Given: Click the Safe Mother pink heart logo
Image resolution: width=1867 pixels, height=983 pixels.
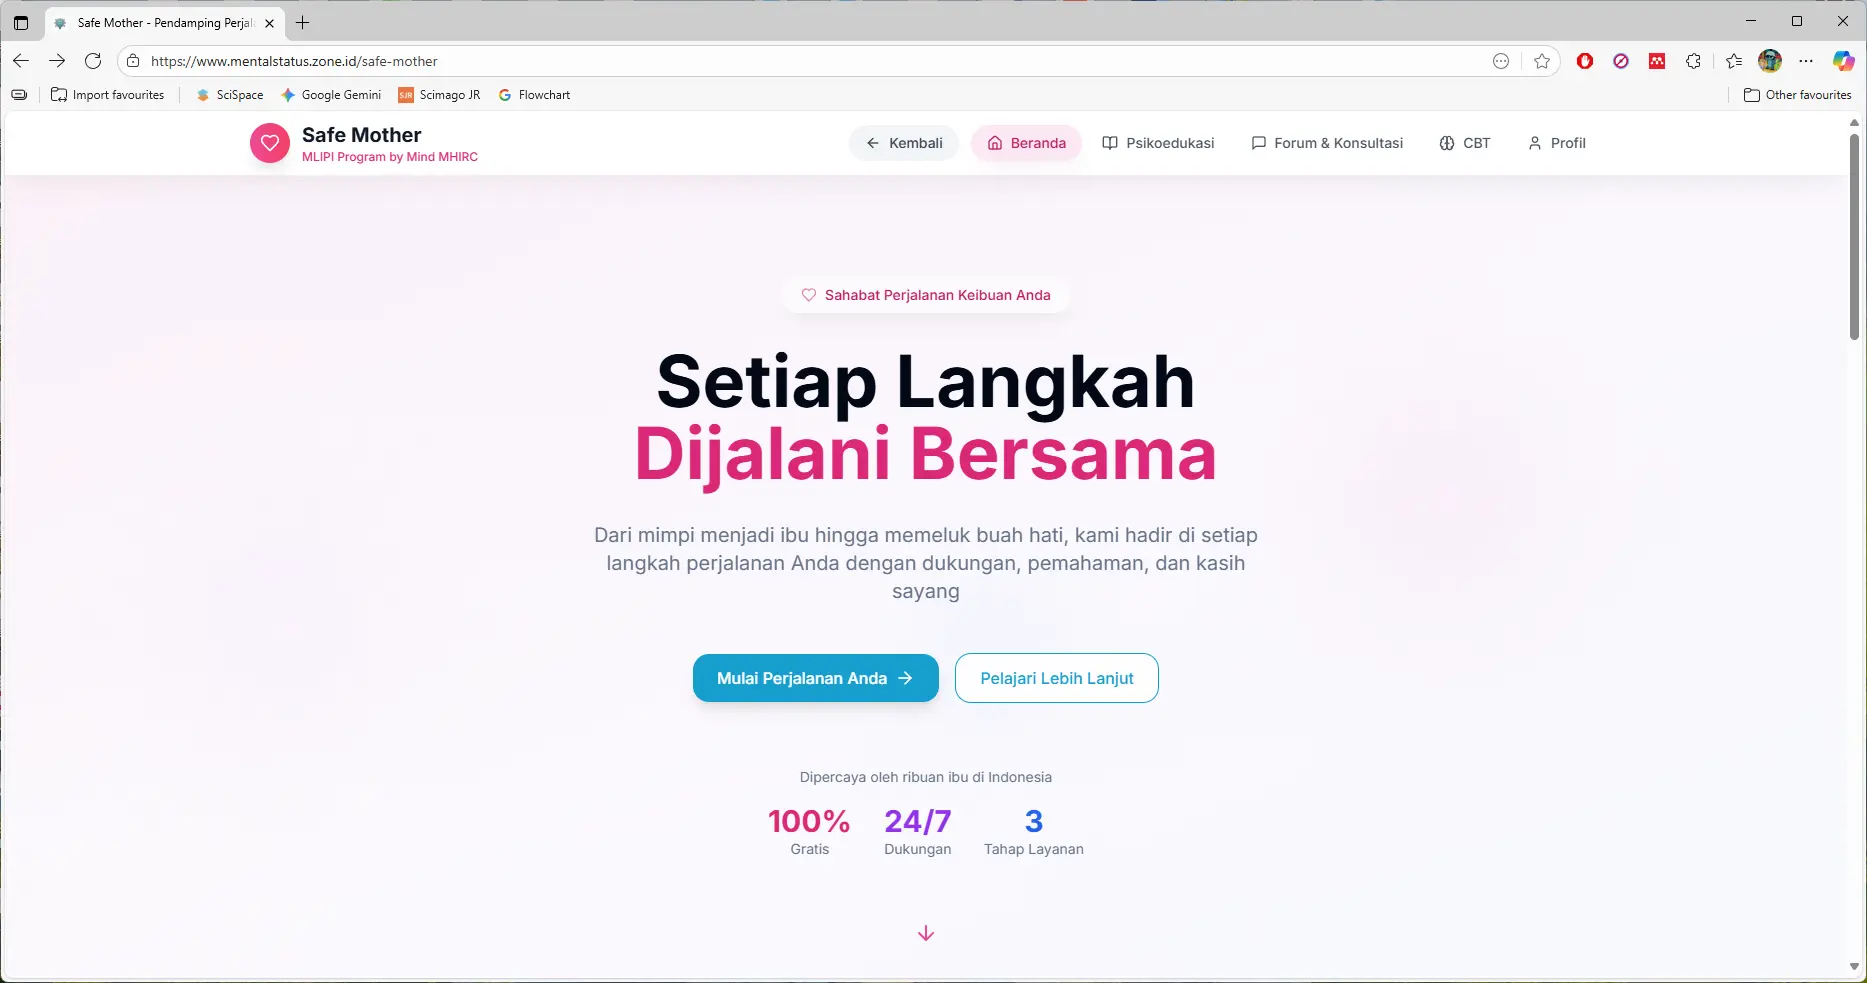Looking at the screenshot, I should (x=269, y=143).
